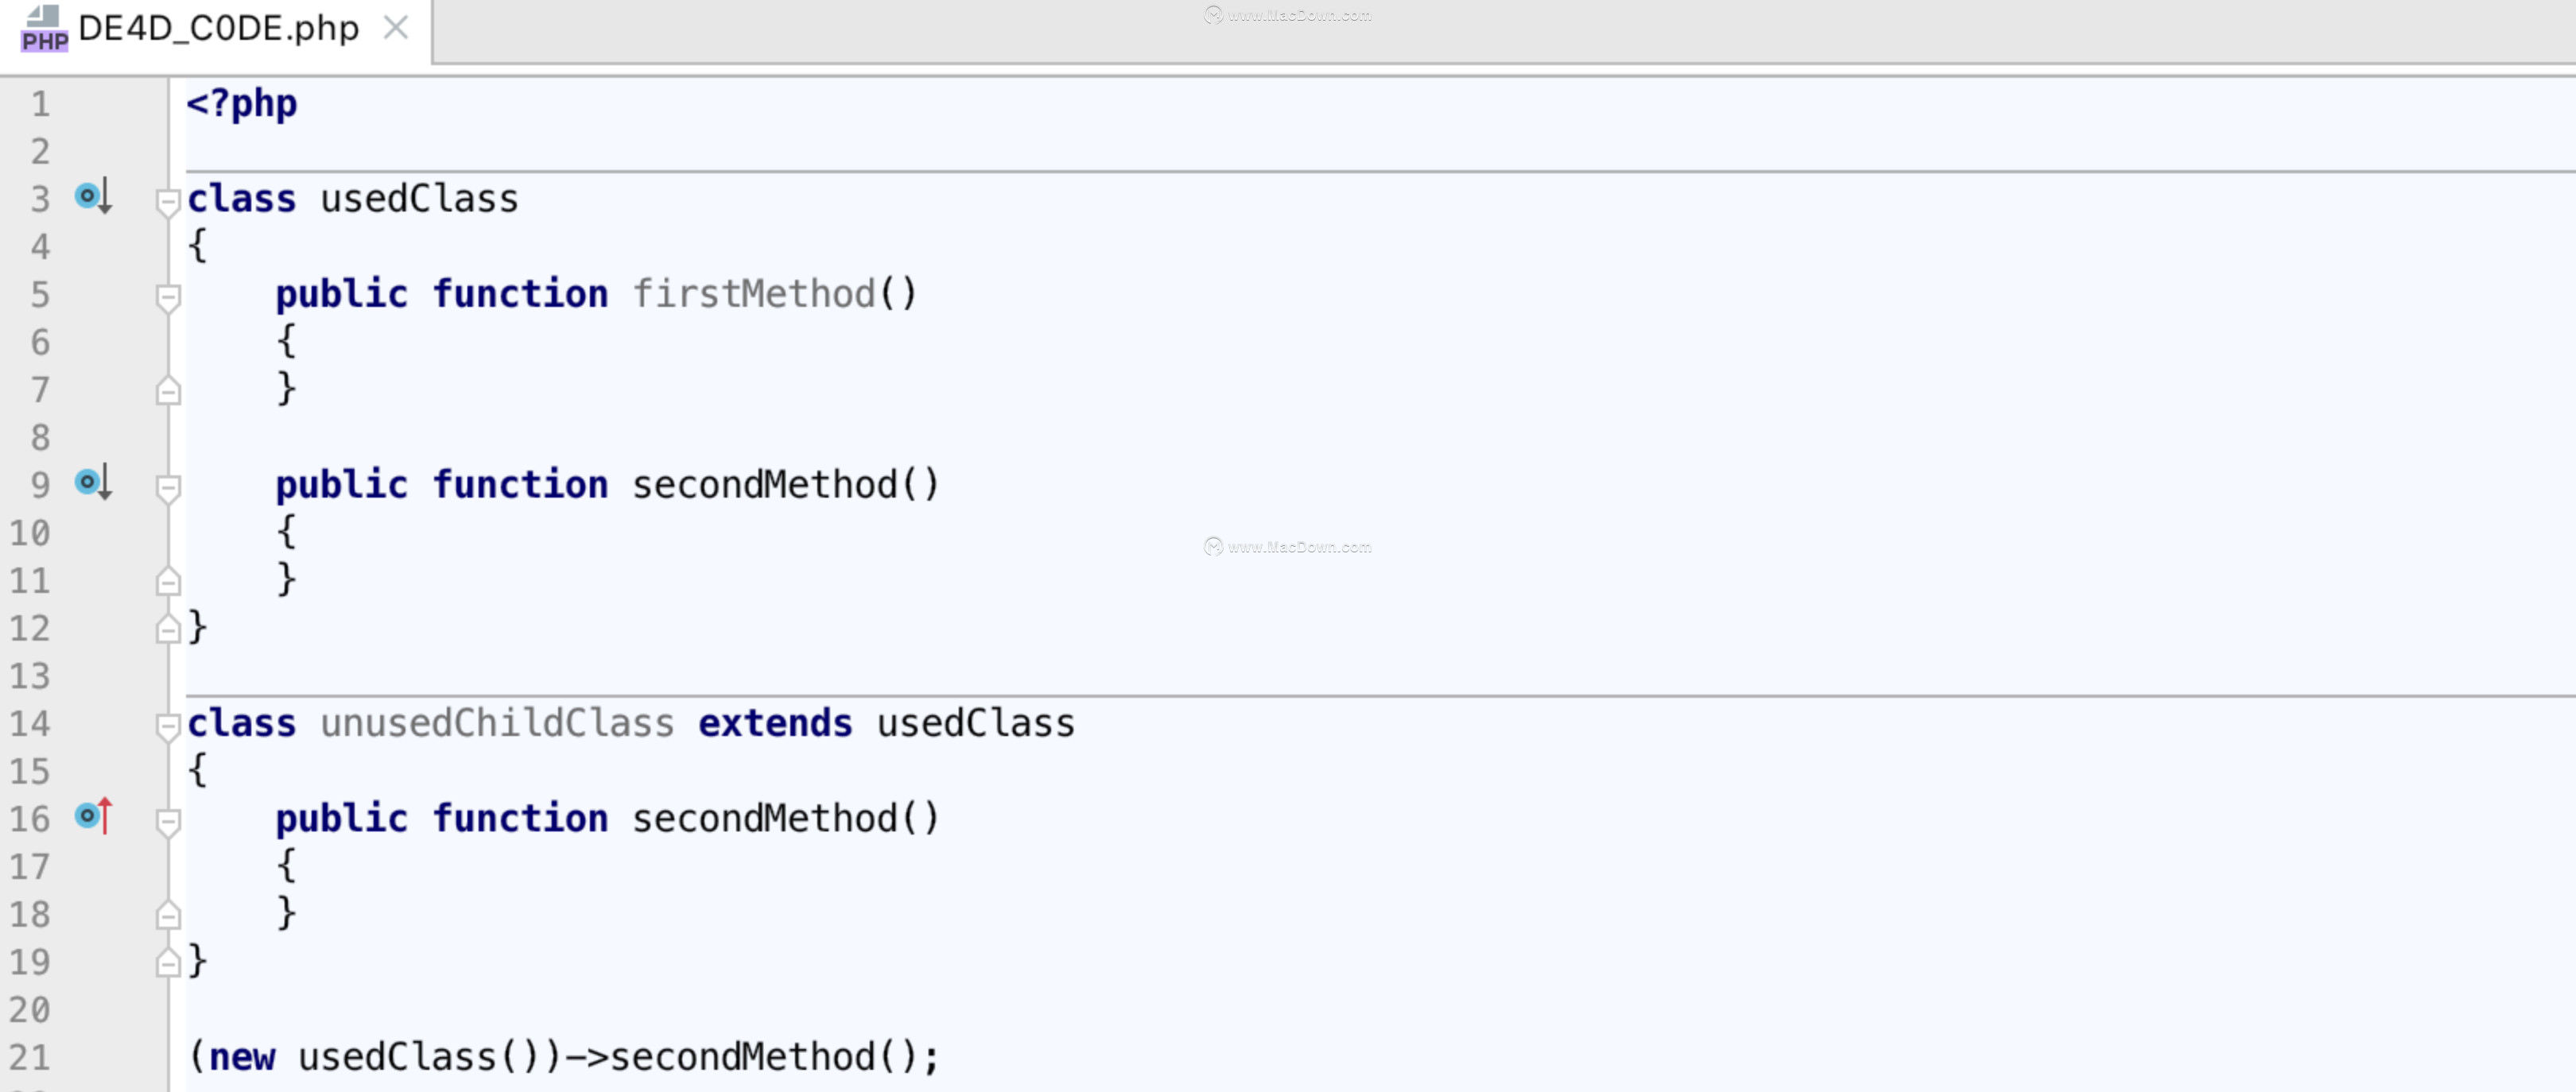Click class fold end marker on line 12

(168, 629)
